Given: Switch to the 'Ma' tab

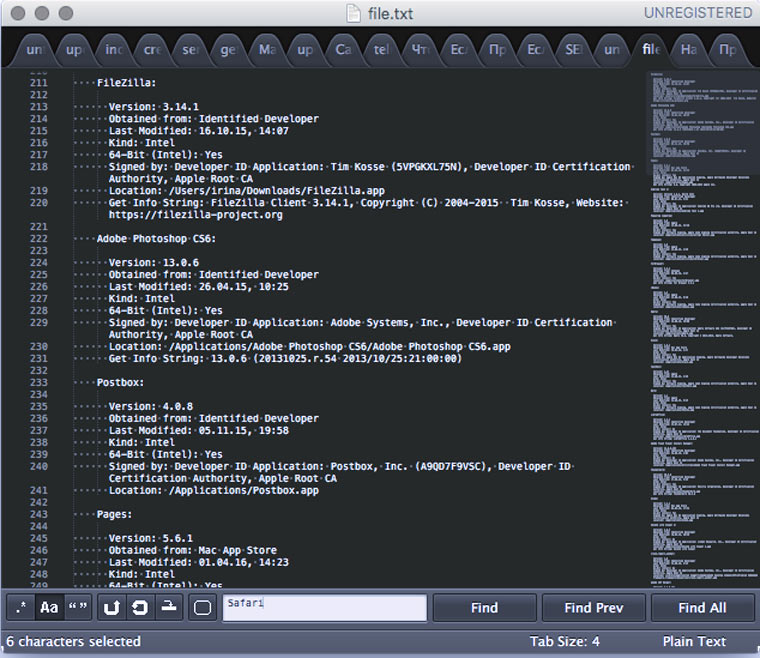Looking at the screenshot, I should 267,49.
